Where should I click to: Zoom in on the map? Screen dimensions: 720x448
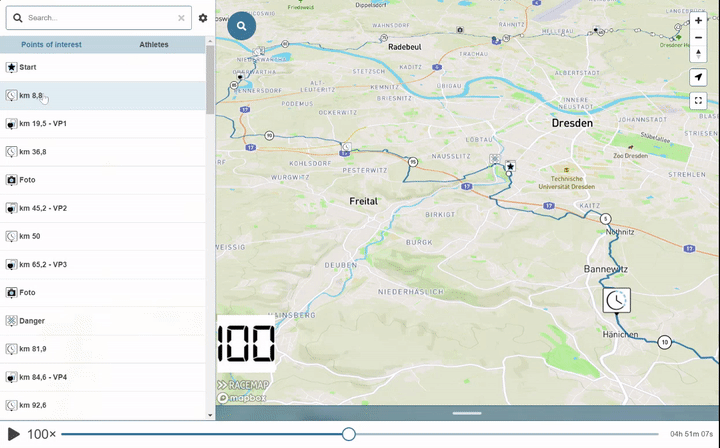click(x=698, y=21)
